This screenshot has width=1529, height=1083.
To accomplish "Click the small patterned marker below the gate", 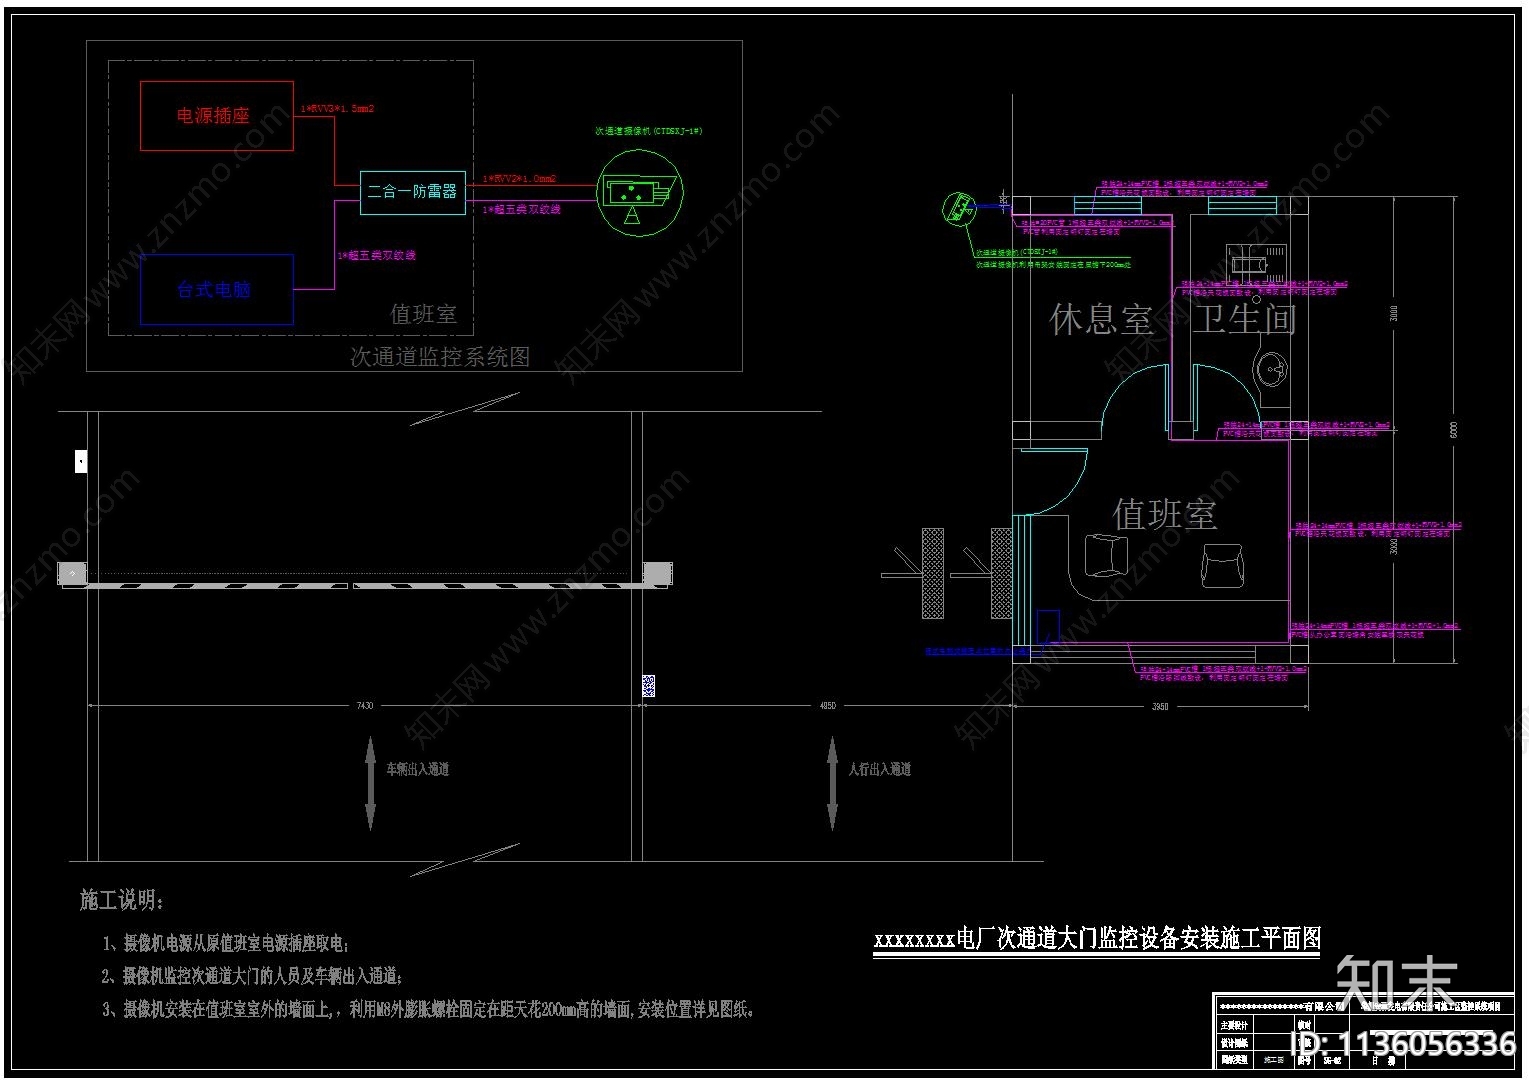I will coord(648,686).
